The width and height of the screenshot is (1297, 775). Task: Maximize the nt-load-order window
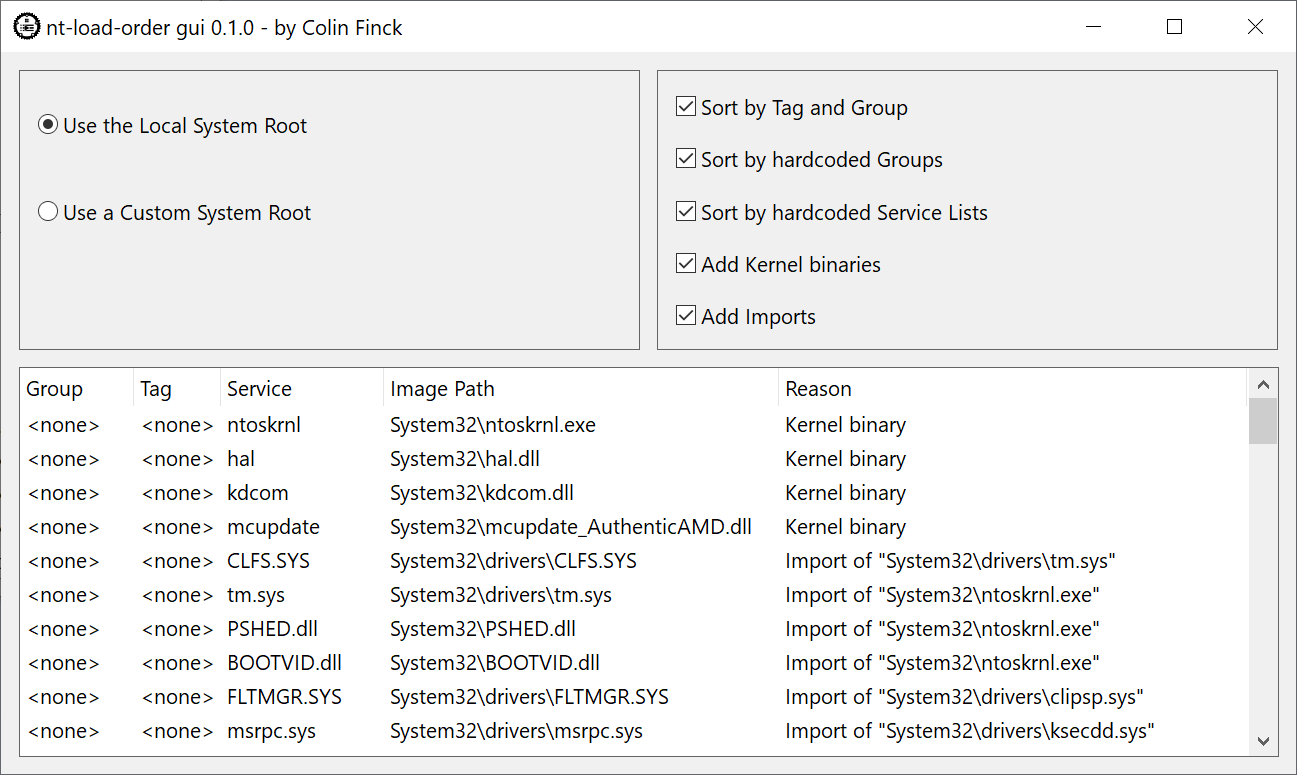[1174, 27]
